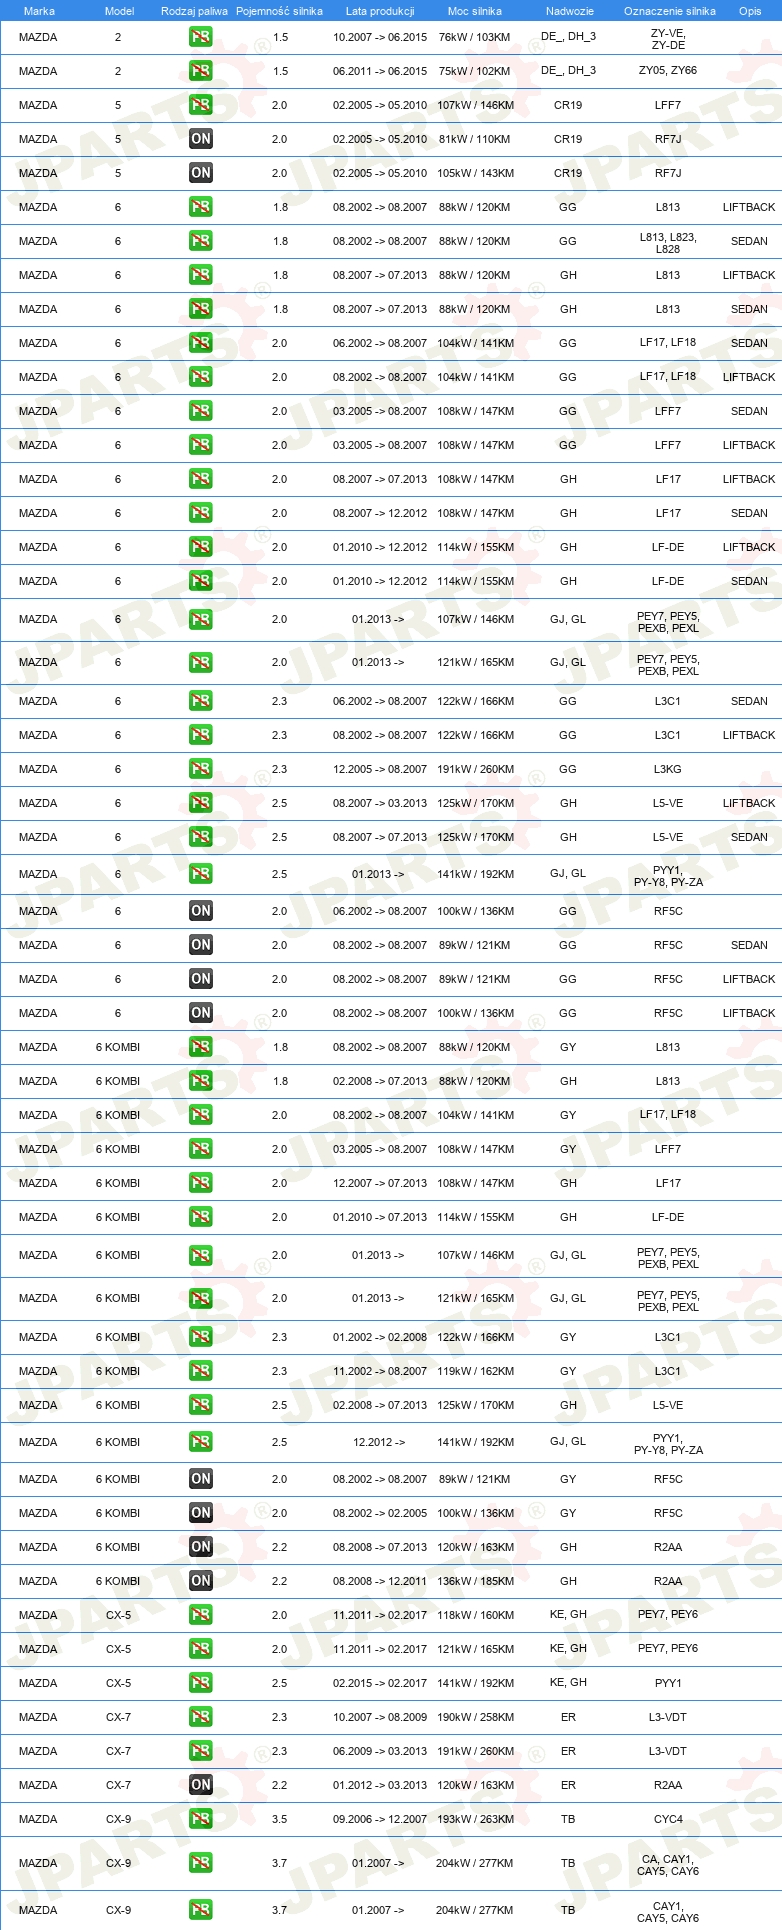Click the engine code ZY-VE, ZY-DE

[x=668, y=39]
